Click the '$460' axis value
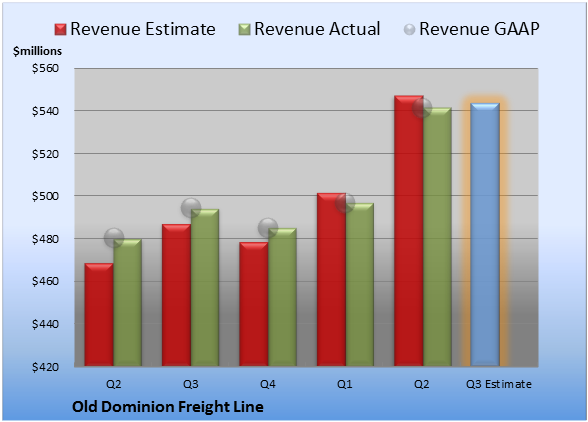Image resolution: width=588 pixels, height=422 pixels. coord(45,281)
